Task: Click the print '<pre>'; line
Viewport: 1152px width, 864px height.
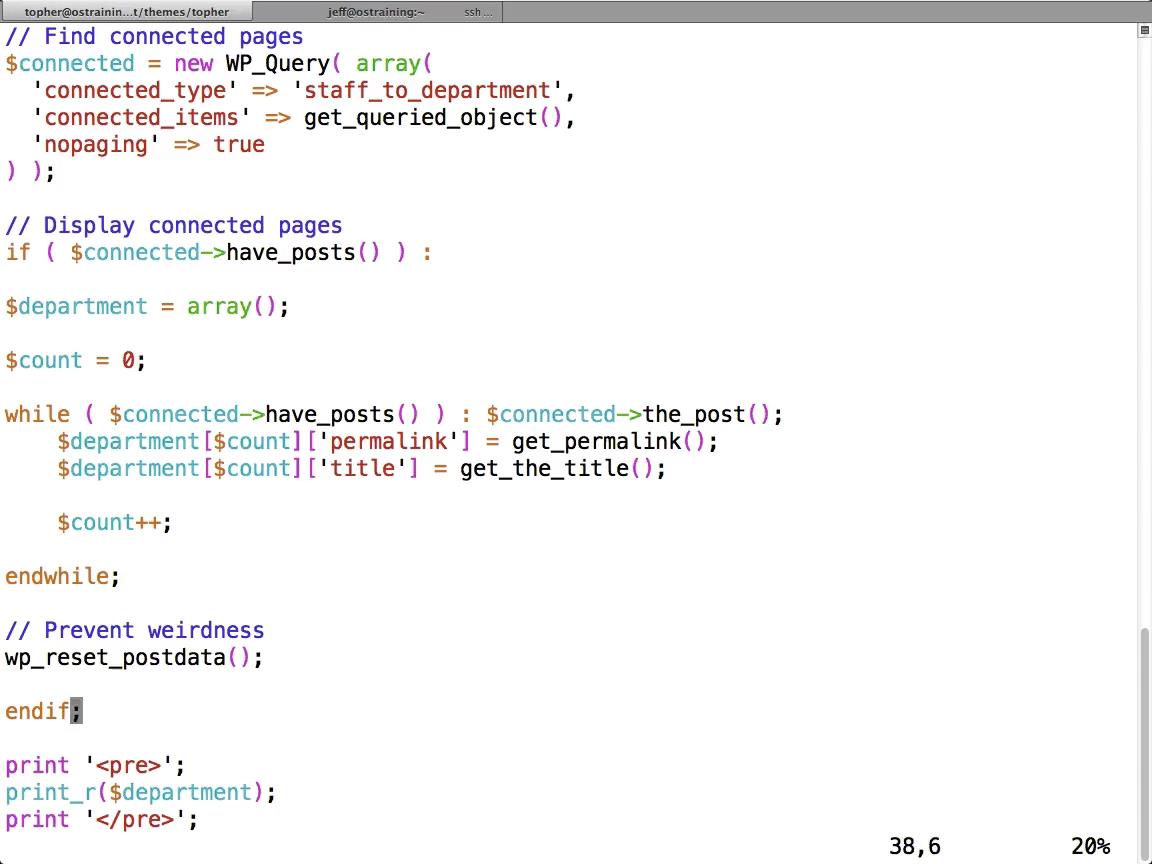Action: 96,766
